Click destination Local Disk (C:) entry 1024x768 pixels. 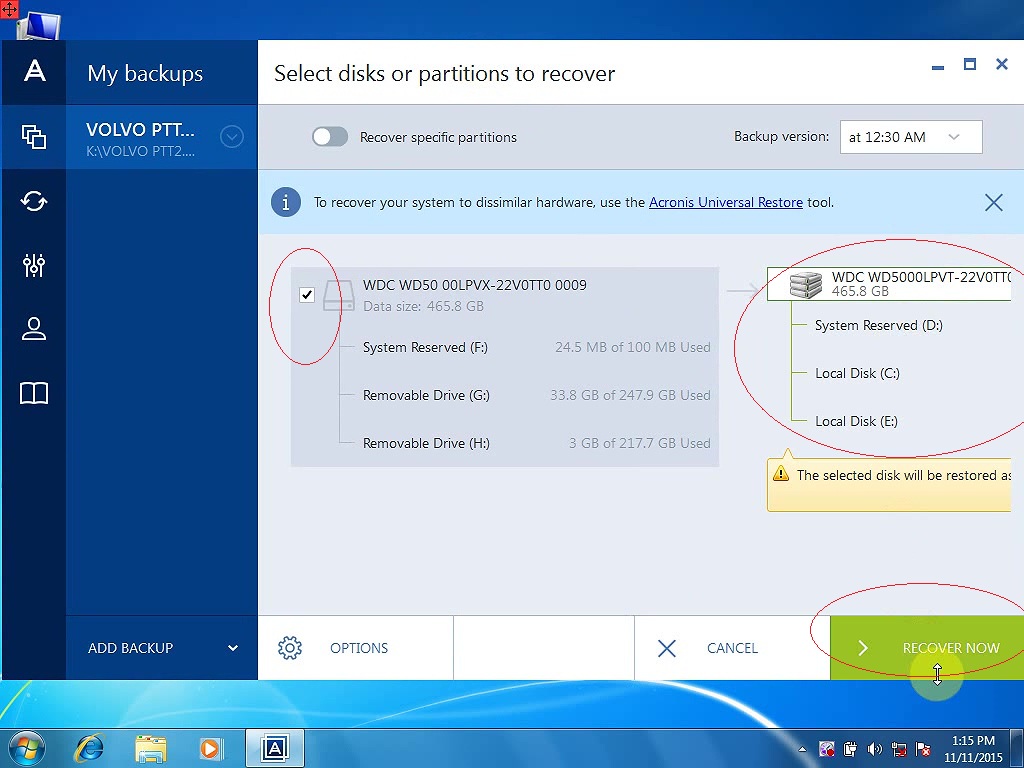click(857, 374)
